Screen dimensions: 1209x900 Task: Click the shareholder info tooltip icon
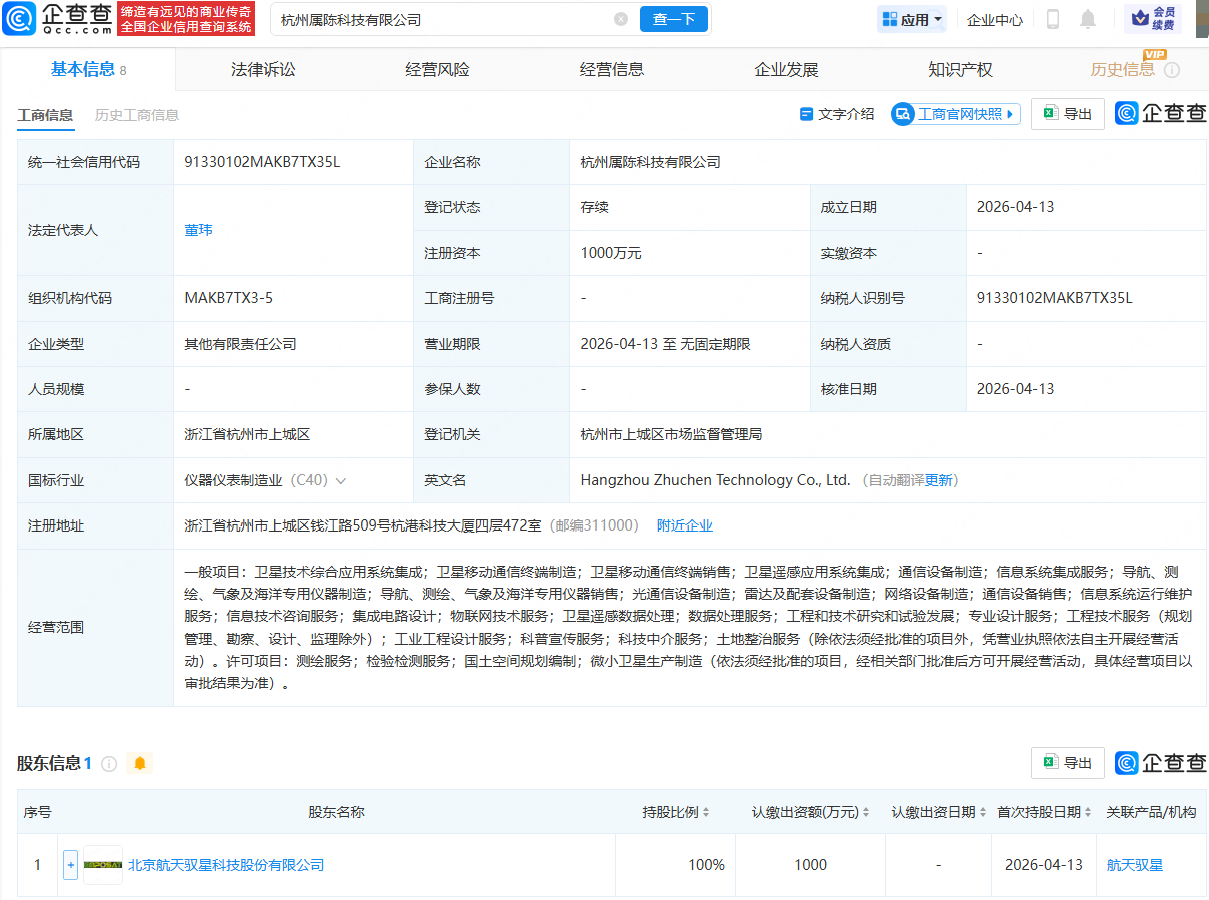click(x=109, y=764)
